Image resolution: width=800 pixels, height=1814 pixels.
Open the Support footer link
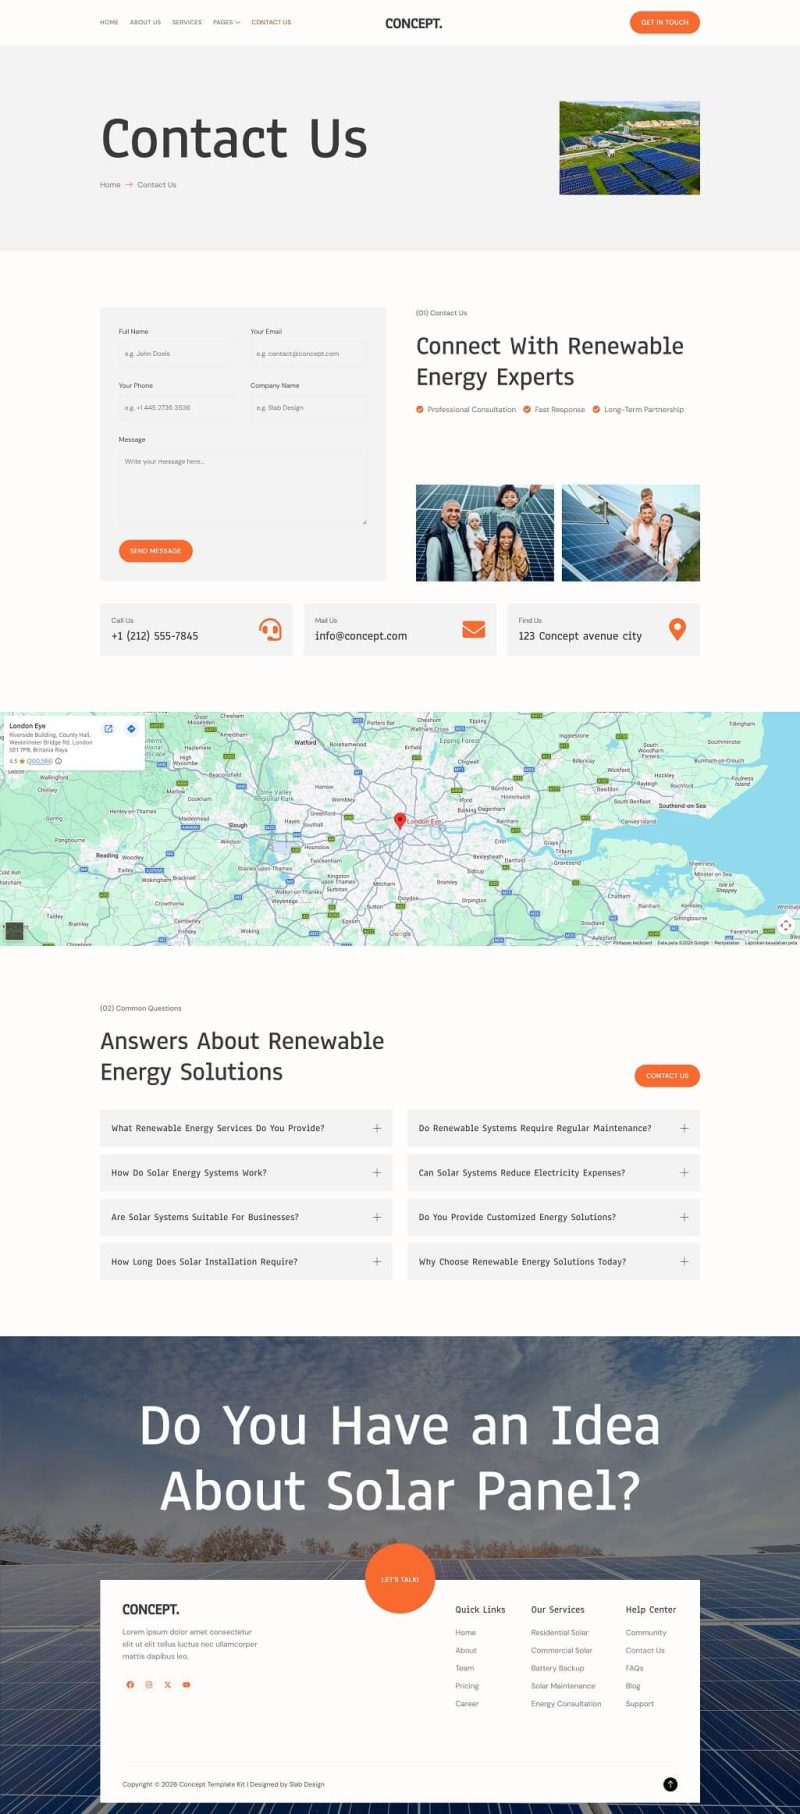pos(640,1704)
